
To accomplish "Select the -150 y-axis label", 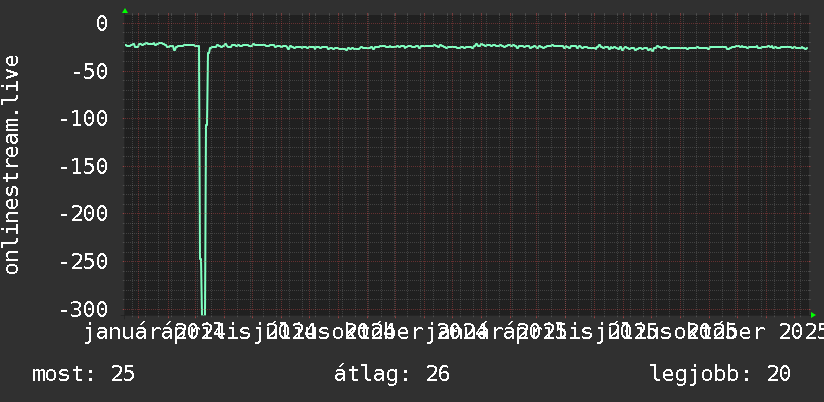I will click(83, 167).
